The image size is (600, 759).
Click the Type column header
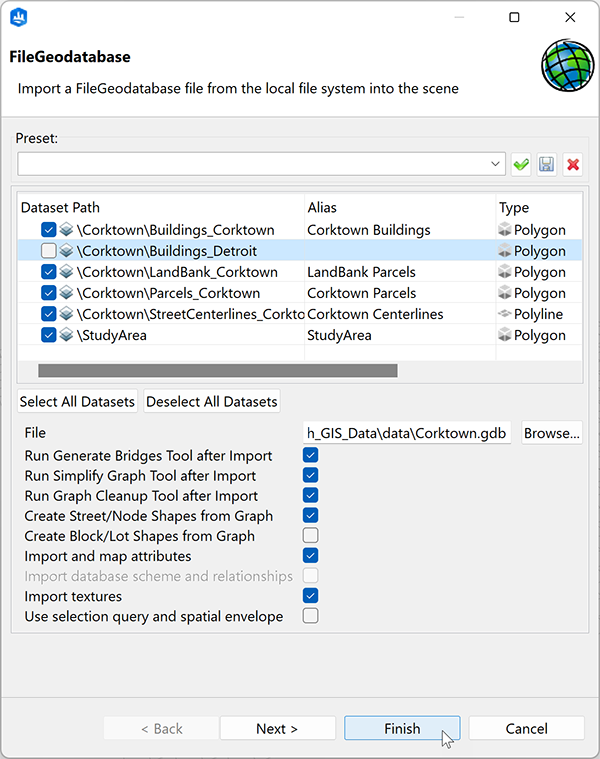pos(539,207)
